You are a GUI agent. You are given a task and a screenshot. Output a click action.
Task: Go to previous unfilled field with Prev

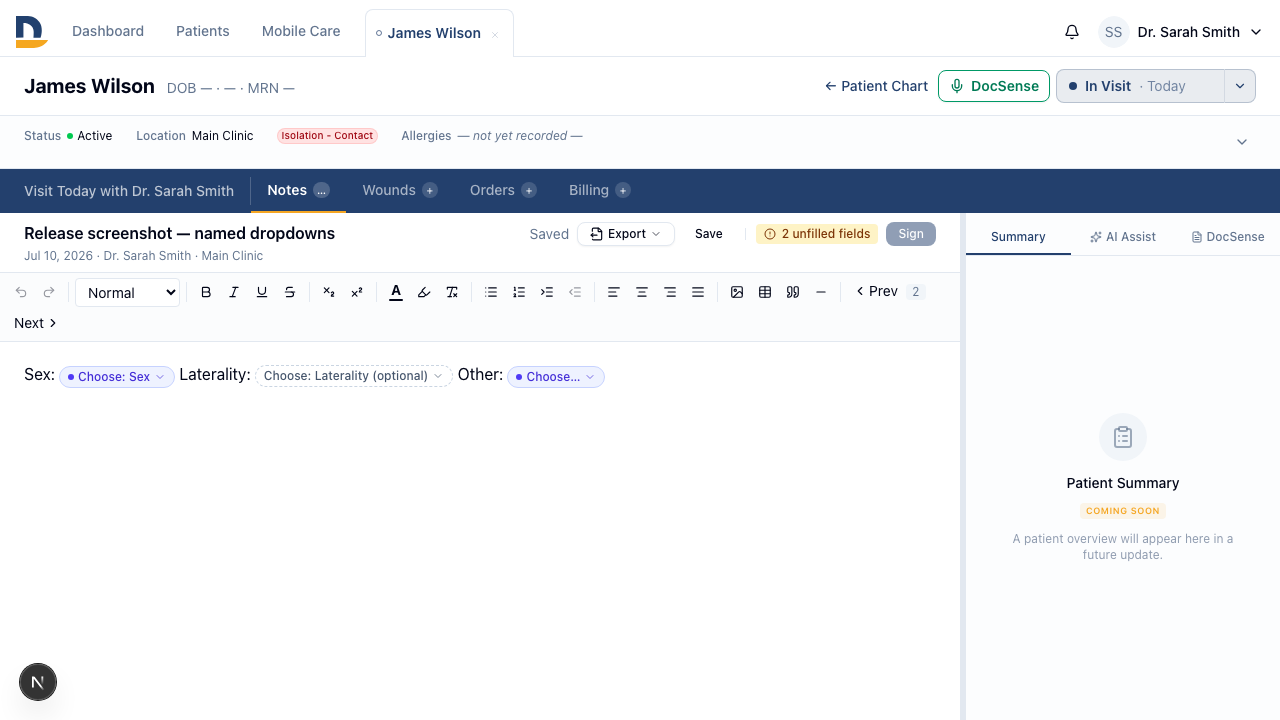pos(877,292)
